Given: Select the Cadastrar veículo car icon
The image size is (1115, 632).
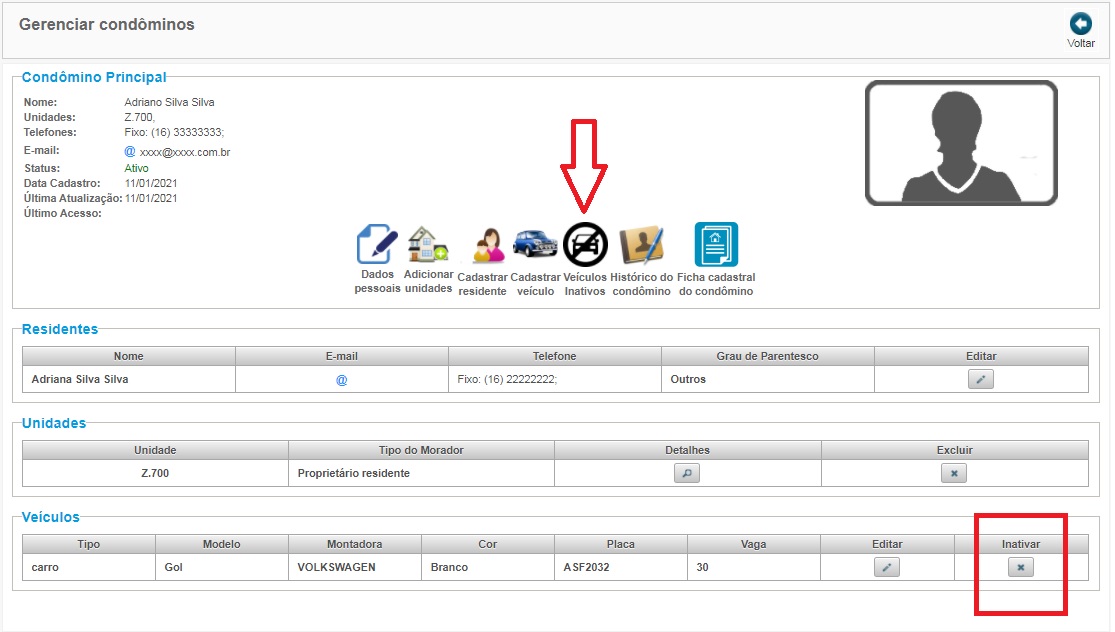Looking at the screenshot, I should (535, 244).
